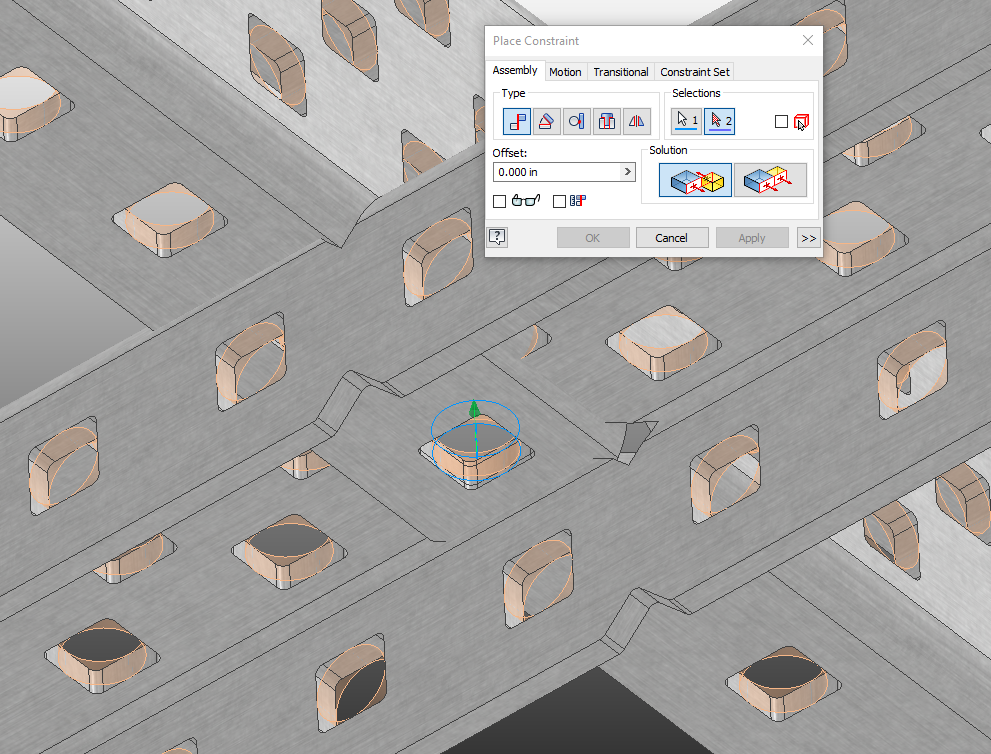Switch to the Assembly tab
The height and width of the screenshot is (754, 991).
515,70
